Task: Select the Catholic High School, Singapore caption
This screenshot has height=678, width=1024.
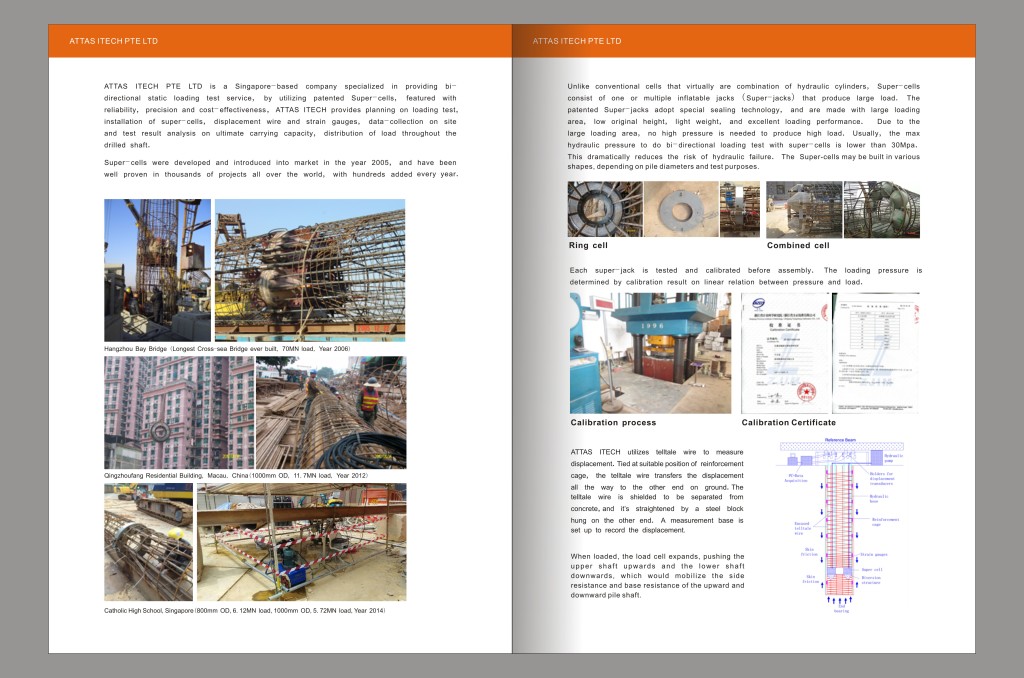Action: click(244, 611)
